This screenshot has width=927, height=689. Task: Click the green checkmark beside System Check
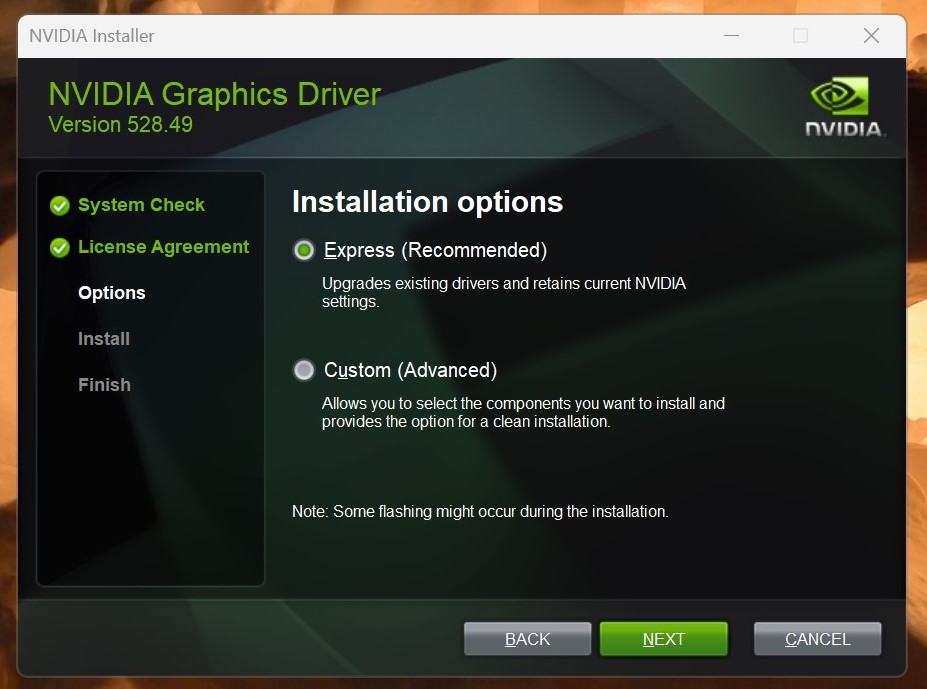60,205
